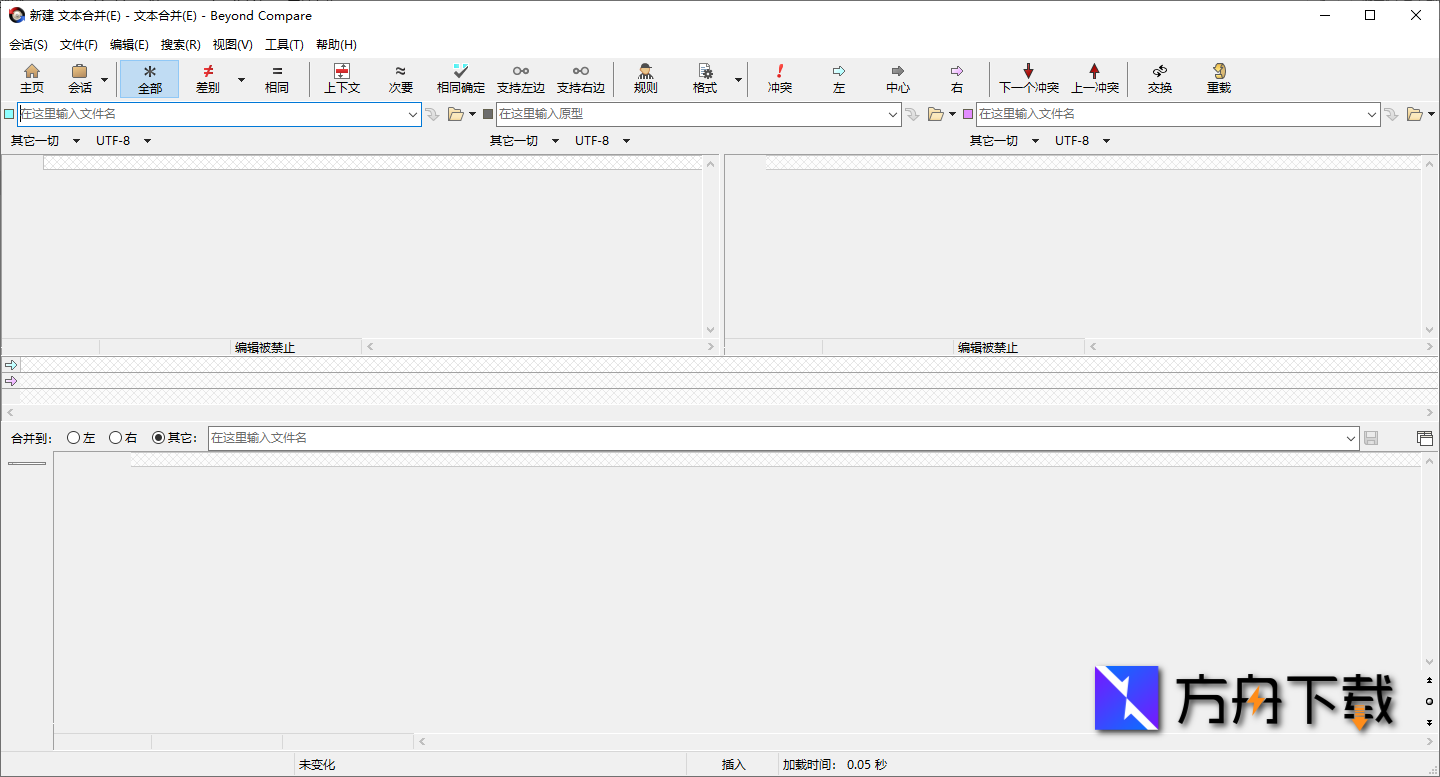Click the 全部 (All) filter icon
The image size is (1440, 777).
148,78
